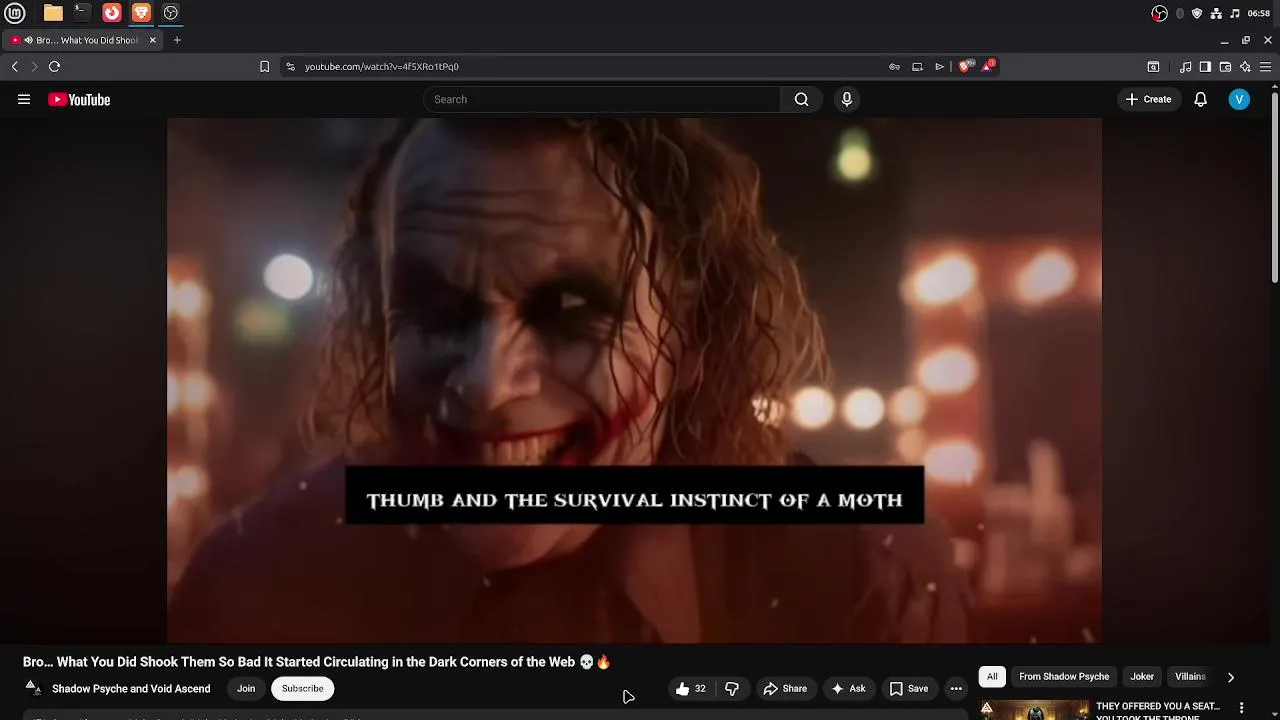This screenshot has height=720, width=1280.
Task: Go forward to the next page
Action: 34,66
